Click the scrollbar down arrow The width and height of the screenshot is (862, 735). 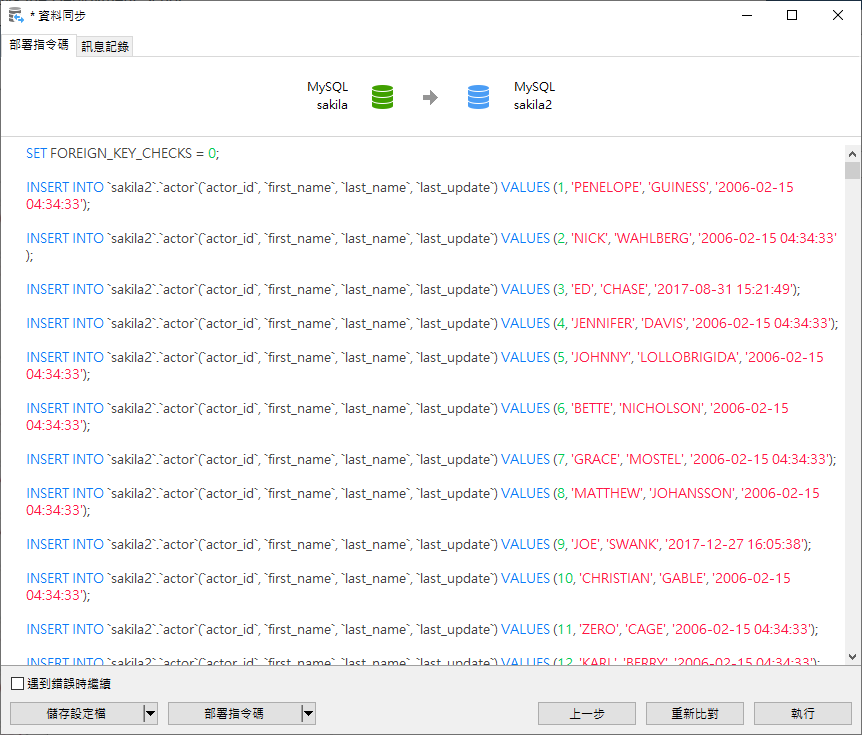coord(852,656)
